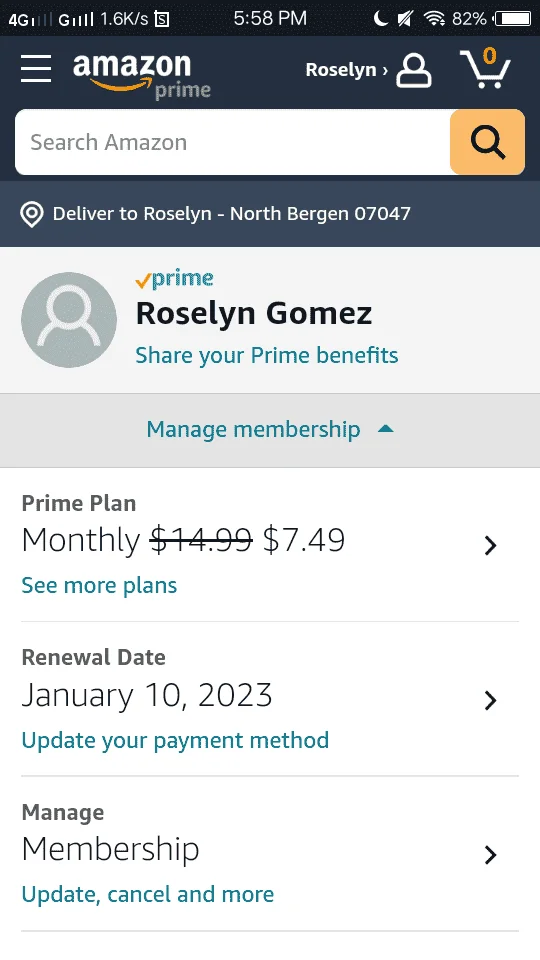
Task: Tap the Roselyn account name text
Action: (x=341, y=70)
